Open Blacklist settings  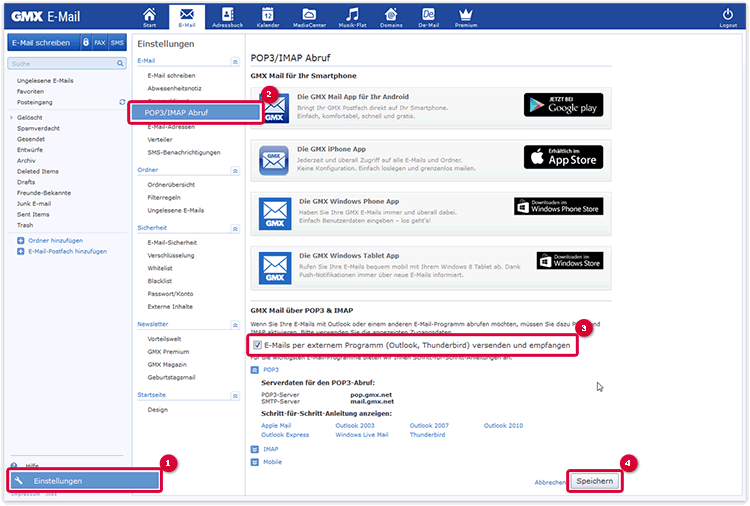(x=160, y=281)
